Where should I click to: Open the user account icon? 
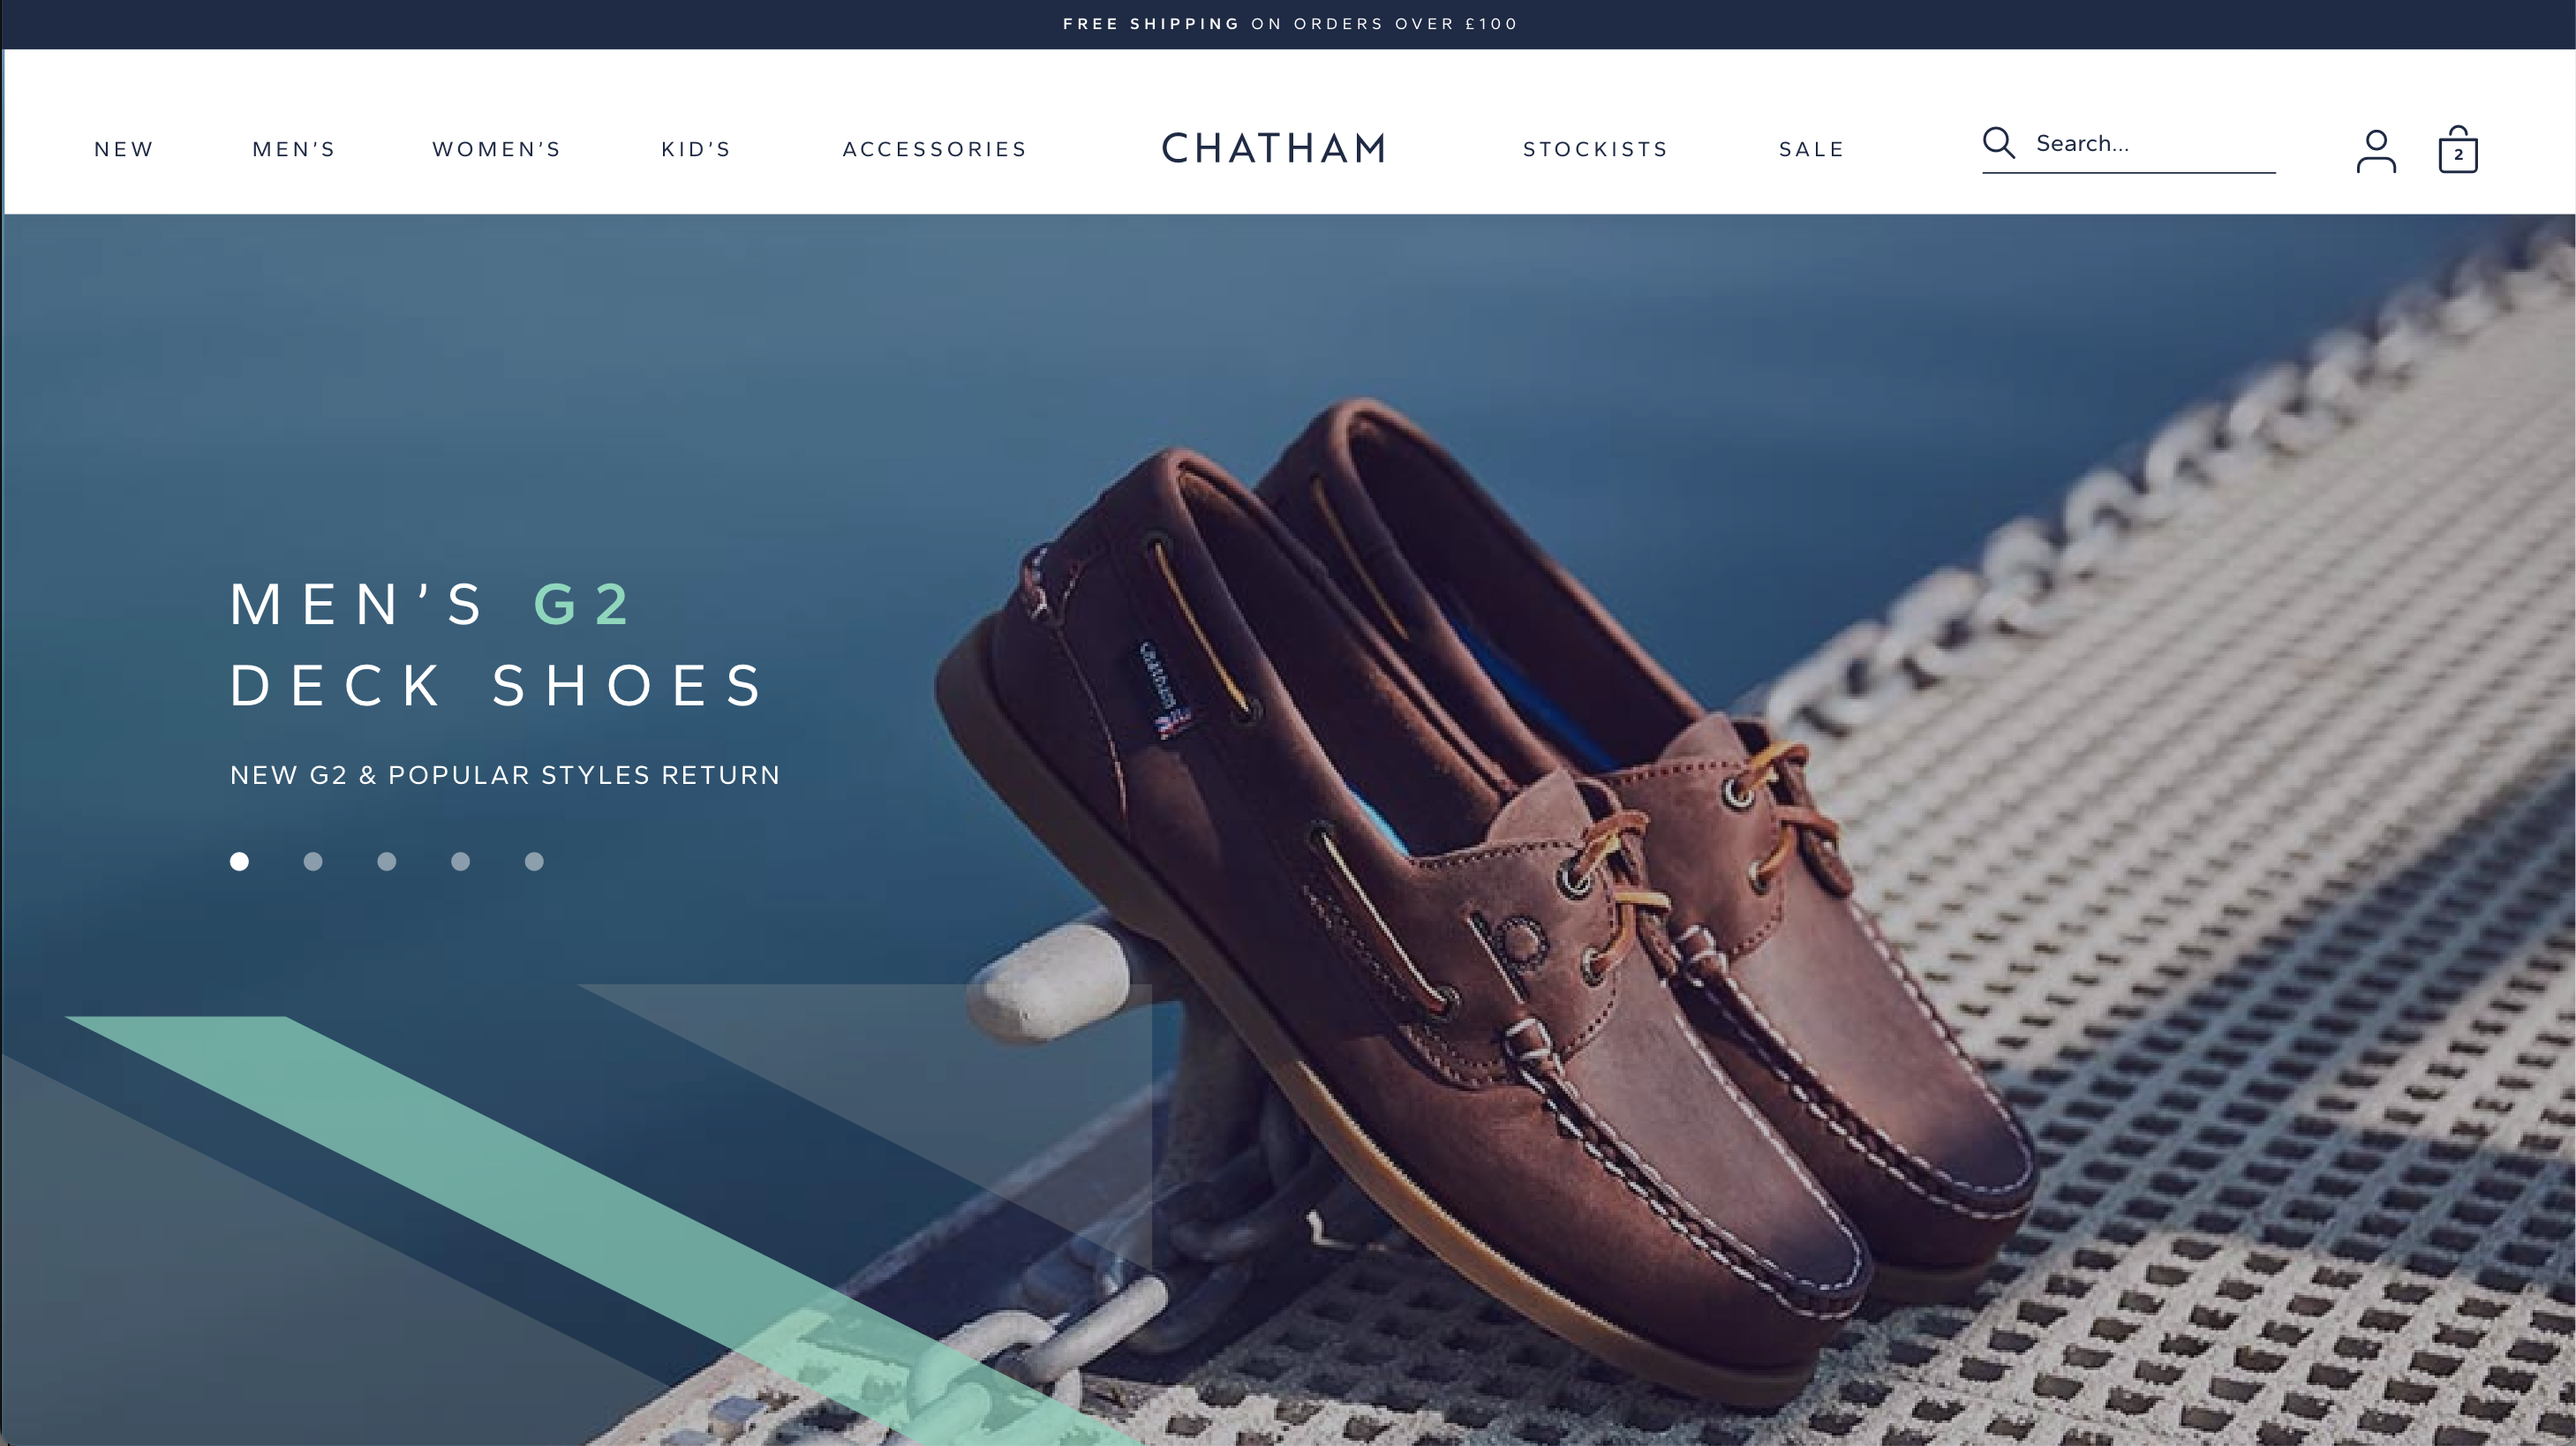pyautogui.click(x=2376, y=151)
